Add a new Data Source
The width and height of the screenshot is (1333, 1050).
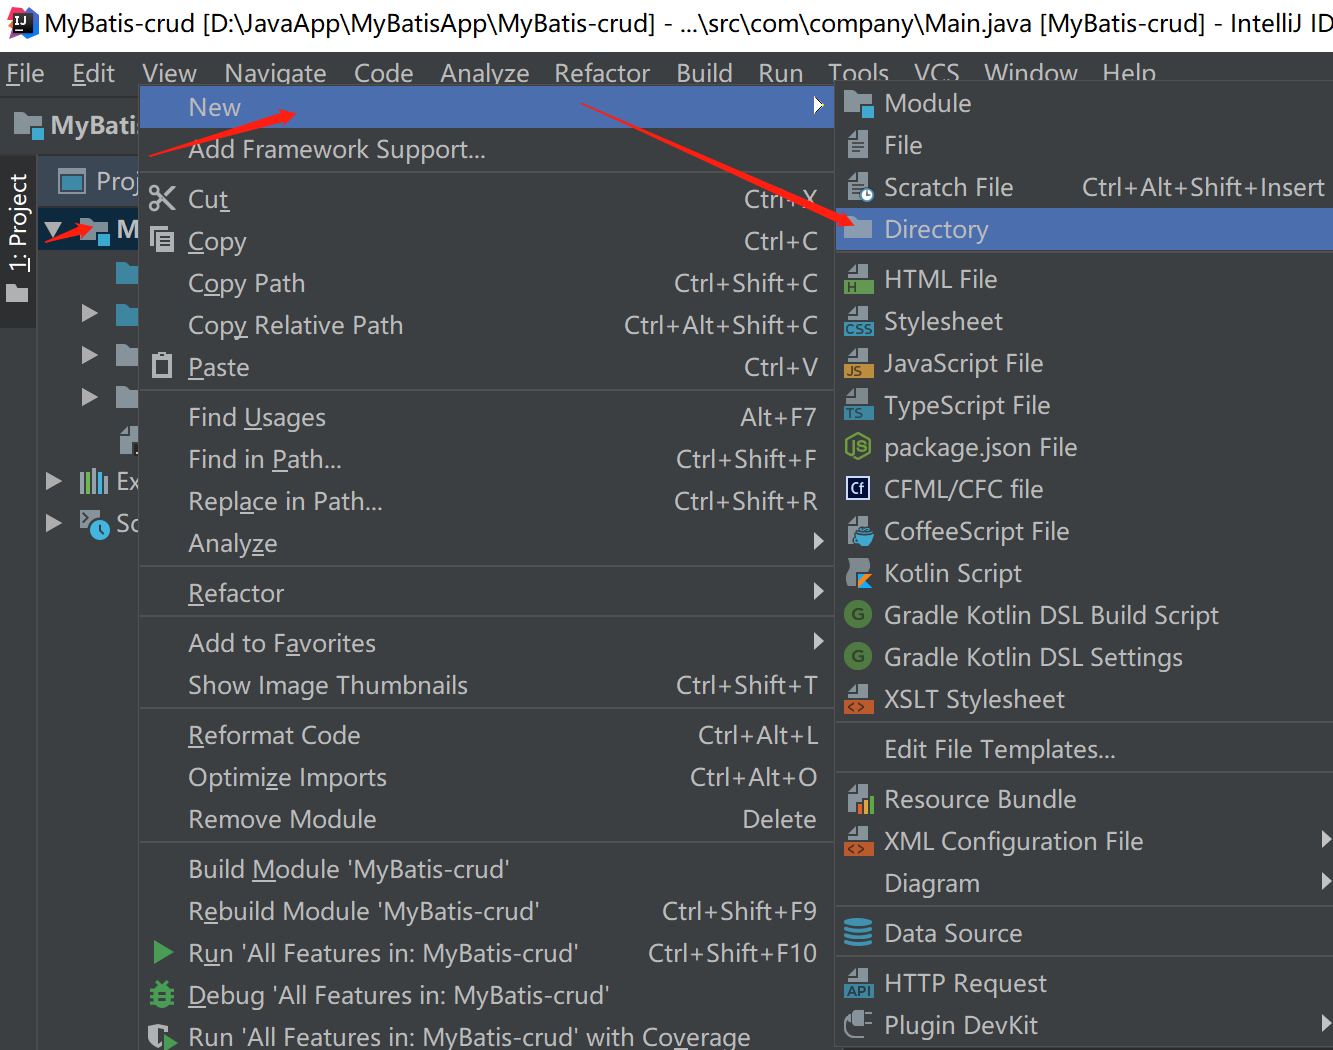(x=951, y=932)
